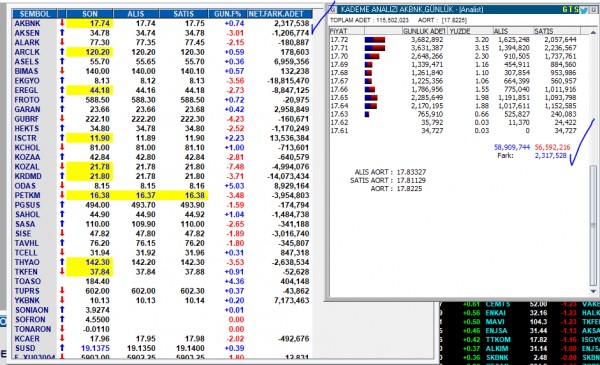Click TTKOM in the black ticker list
This screenshot has height=365, width=600.
tap(497, 340)
